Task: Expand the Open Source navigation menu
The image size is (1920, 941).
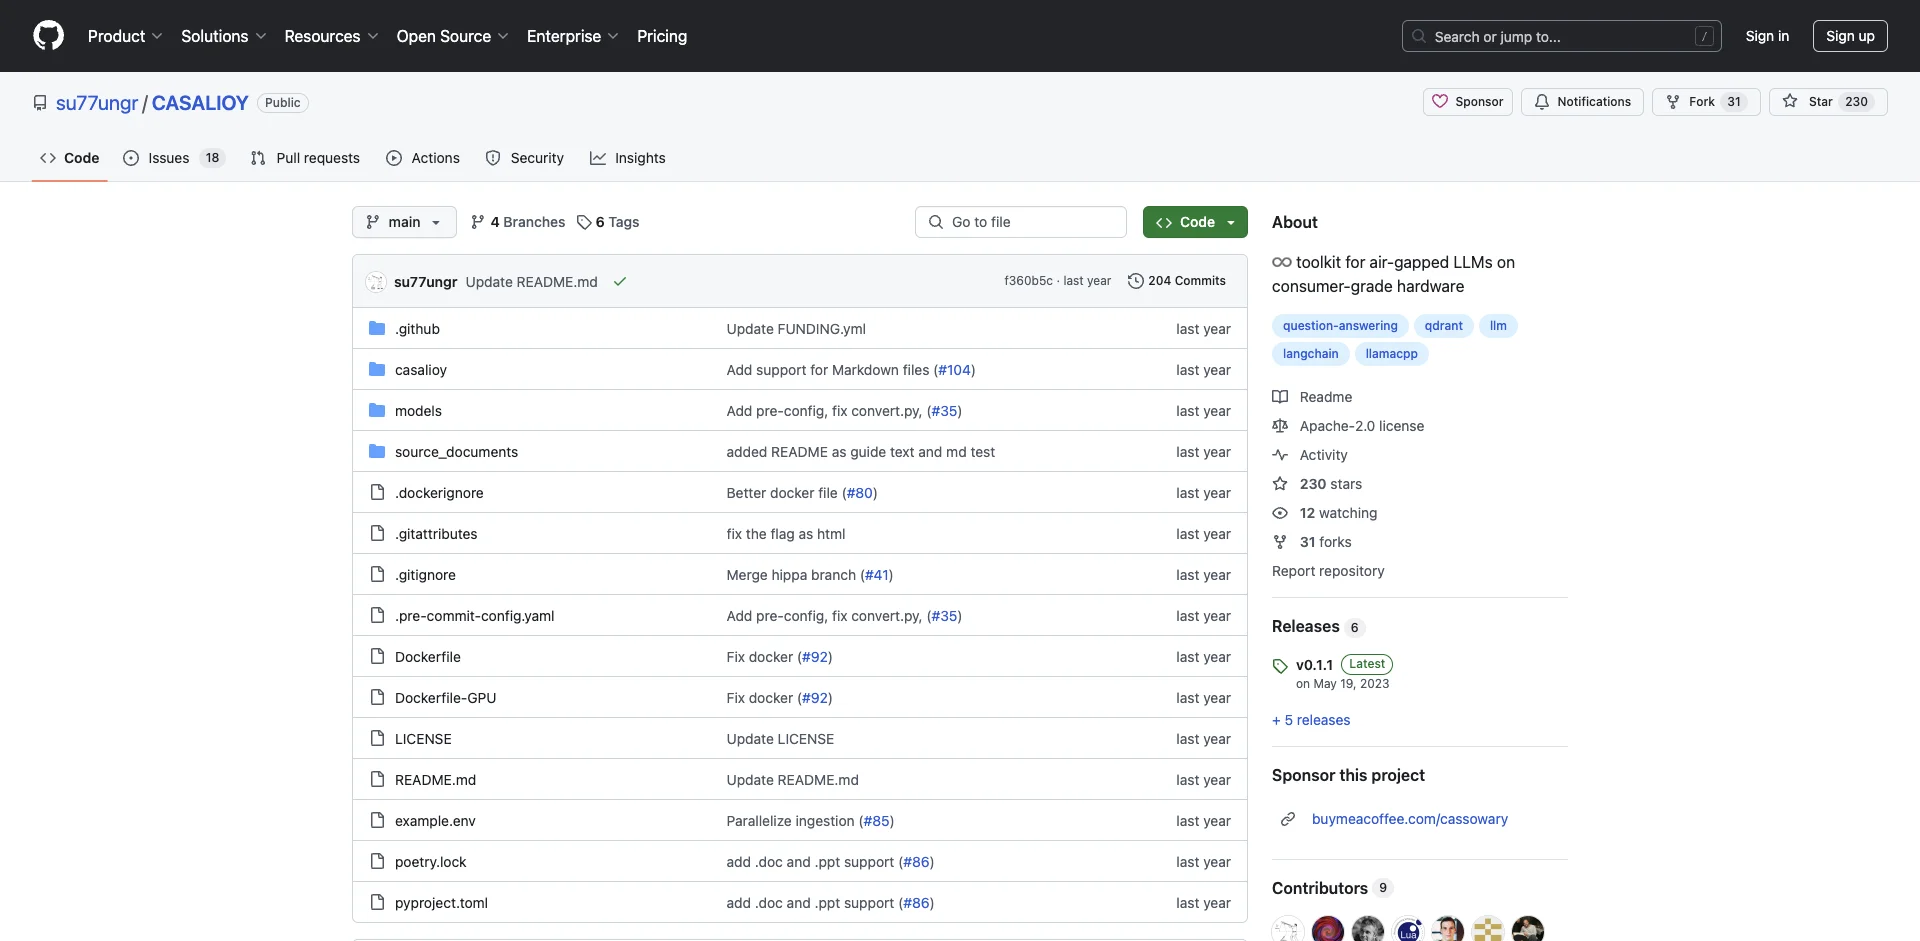Action: [452, 36]
